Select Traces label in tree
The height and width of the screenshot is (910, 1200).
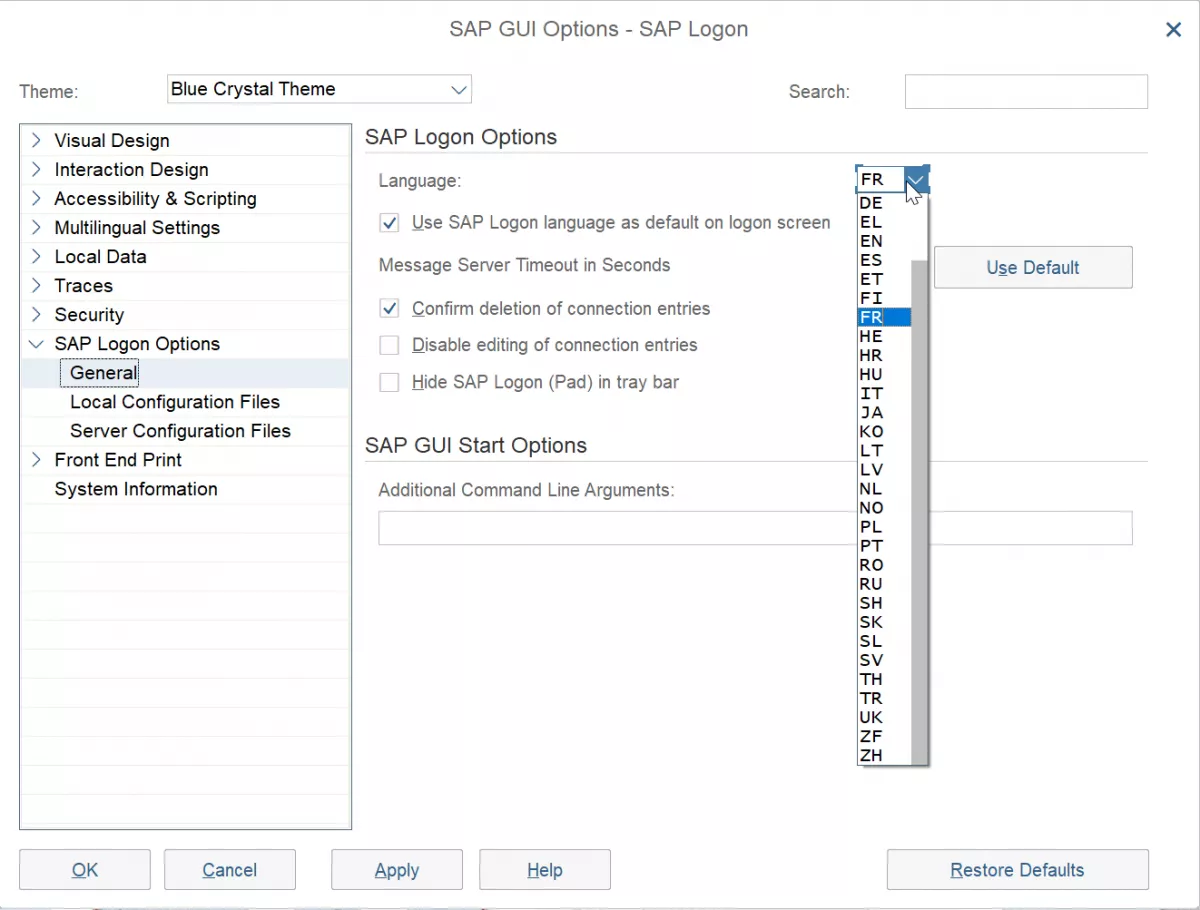84,286
